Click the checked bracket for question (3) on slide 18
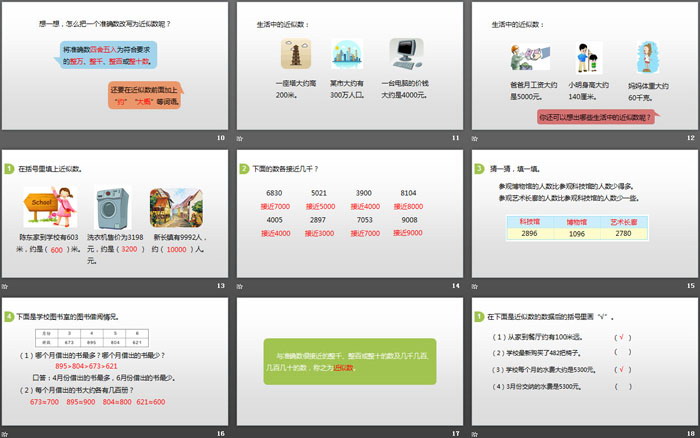The height and width of the screenshot is (438, 700). [x=622, y=369]
